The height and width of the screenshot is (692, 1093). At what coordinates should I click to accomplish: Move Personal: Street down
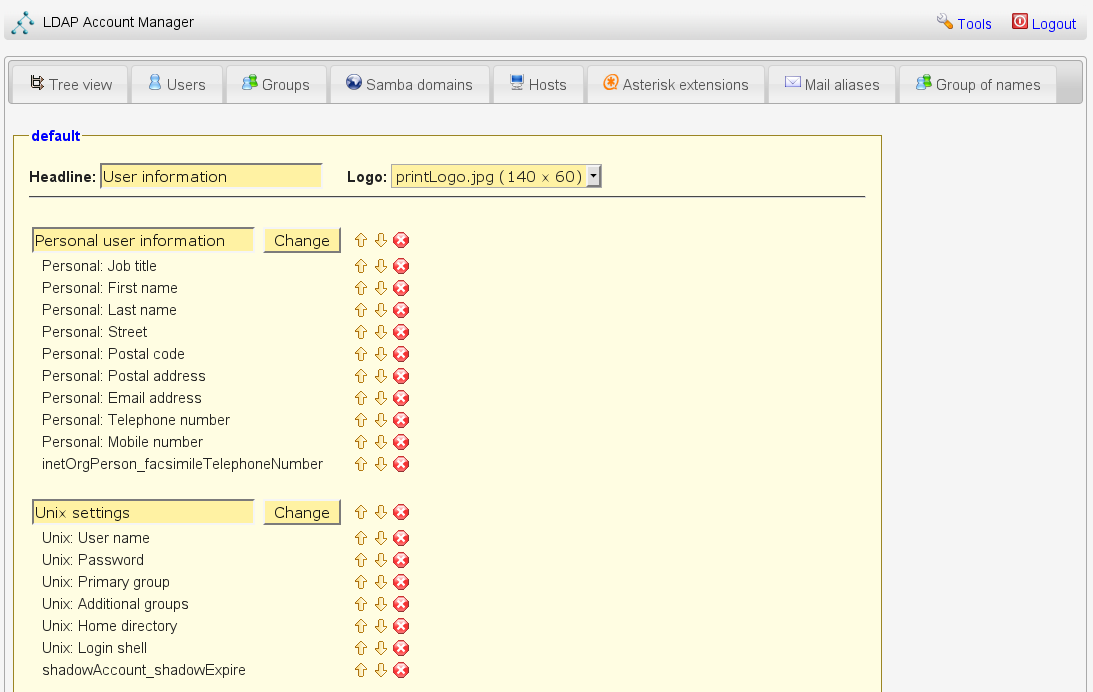(x=381, y=332)
